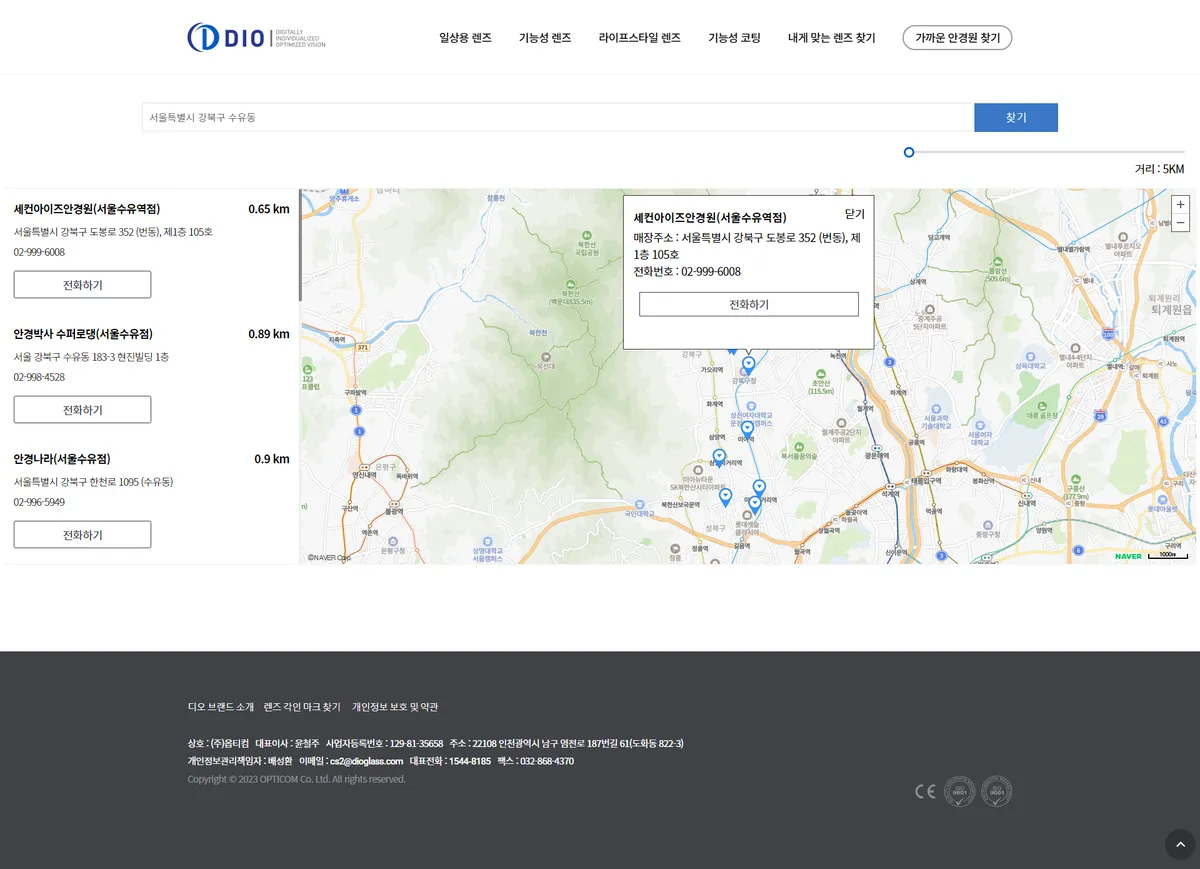
Task: Open the 라이프스타일 렌즈 menu
Action: pos(639,38)
